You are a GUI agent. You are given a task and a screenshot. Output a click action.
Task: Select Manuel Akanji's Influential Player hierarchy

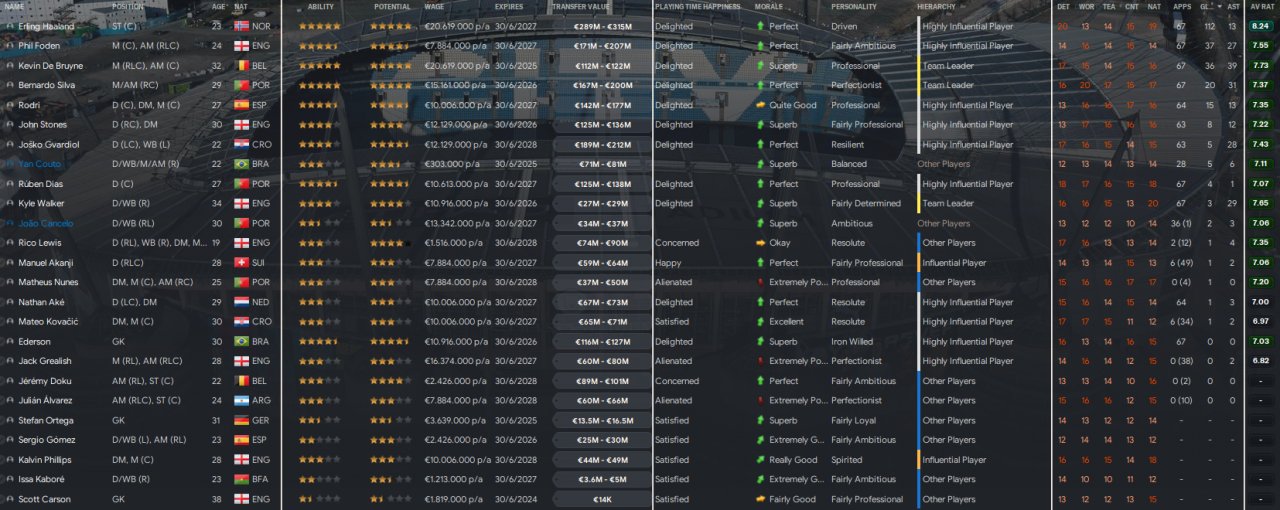(954, 263)
